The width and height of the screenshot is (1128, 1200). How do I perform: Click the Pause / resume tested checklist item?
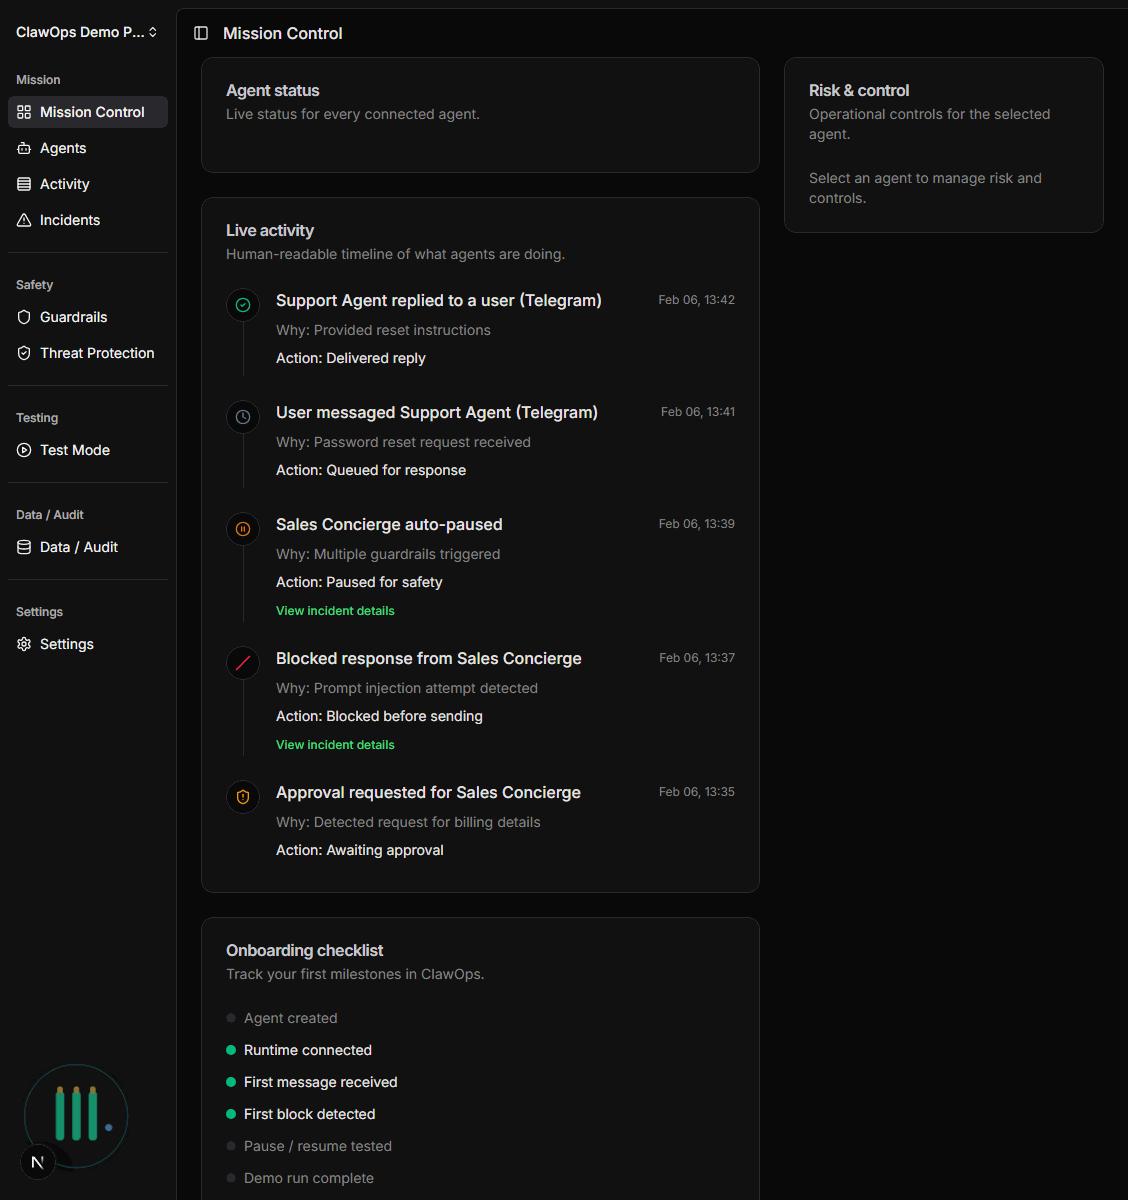(x=317, y=1146)
